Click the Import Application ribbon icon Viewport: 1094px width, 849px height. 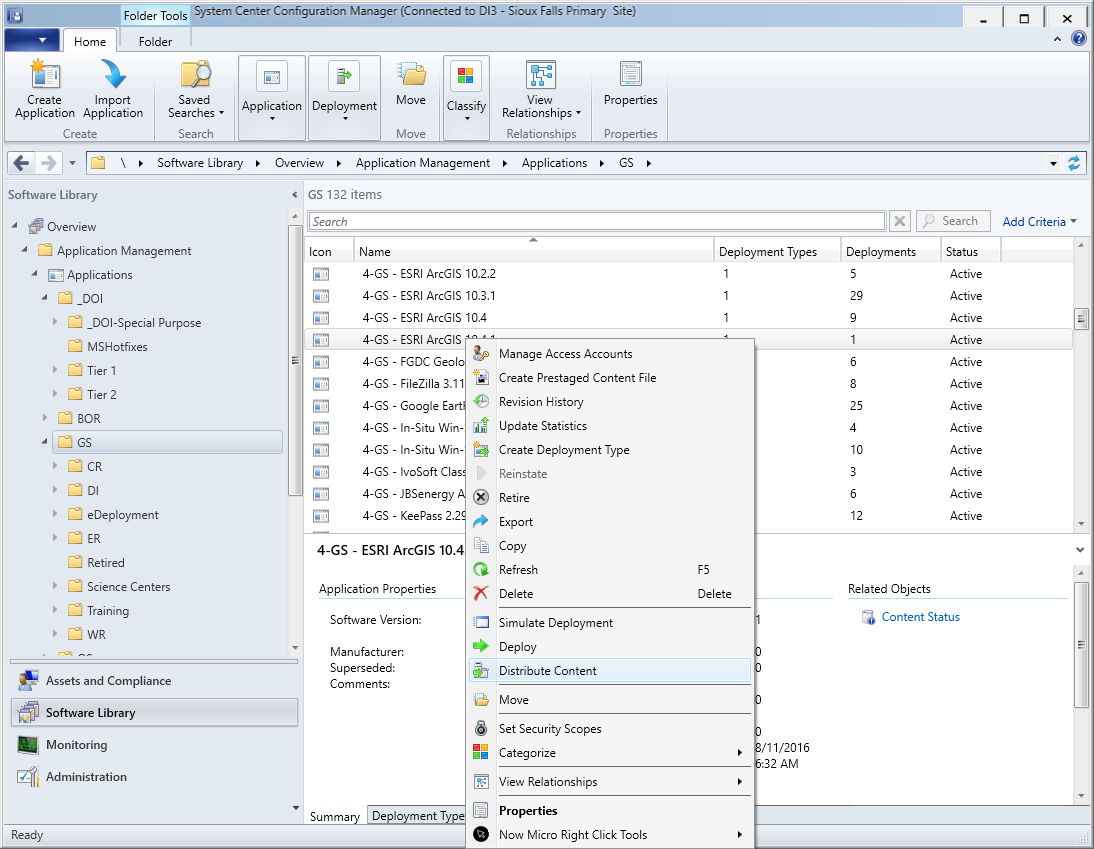tap(113, 75)
